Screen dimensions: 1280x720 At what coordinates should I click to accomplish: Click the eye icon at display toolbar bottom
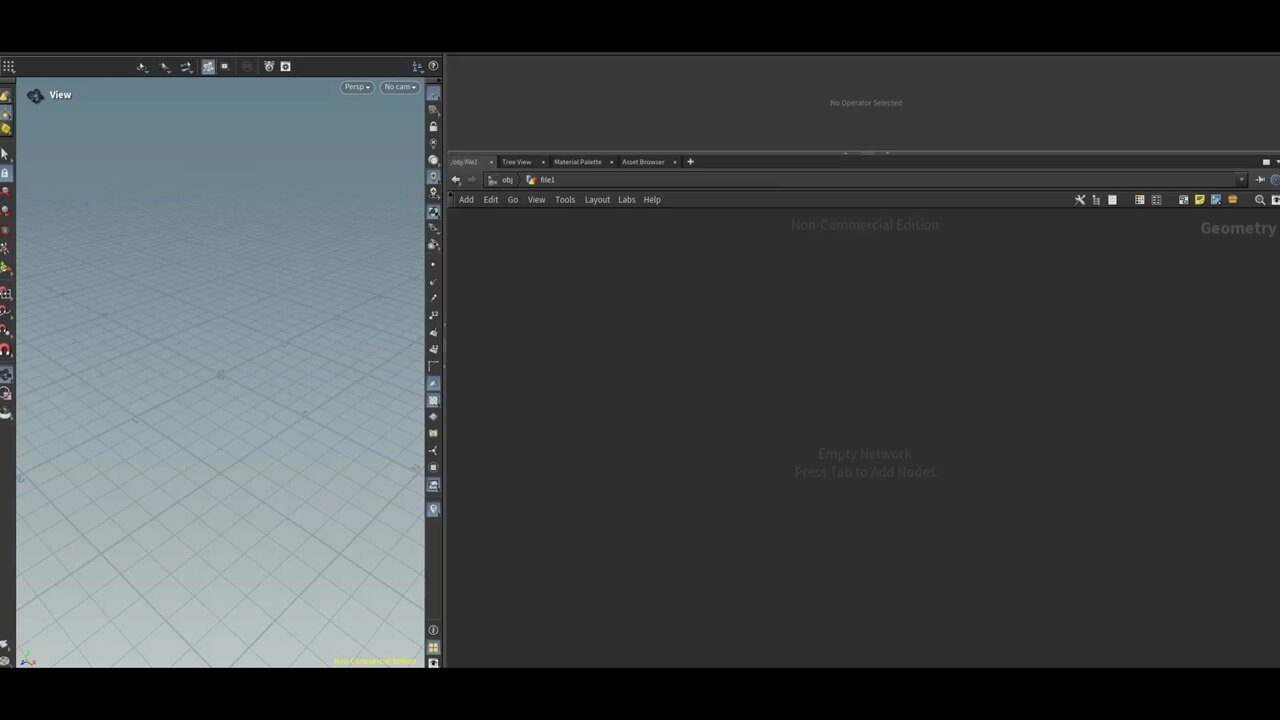point(433,663)
